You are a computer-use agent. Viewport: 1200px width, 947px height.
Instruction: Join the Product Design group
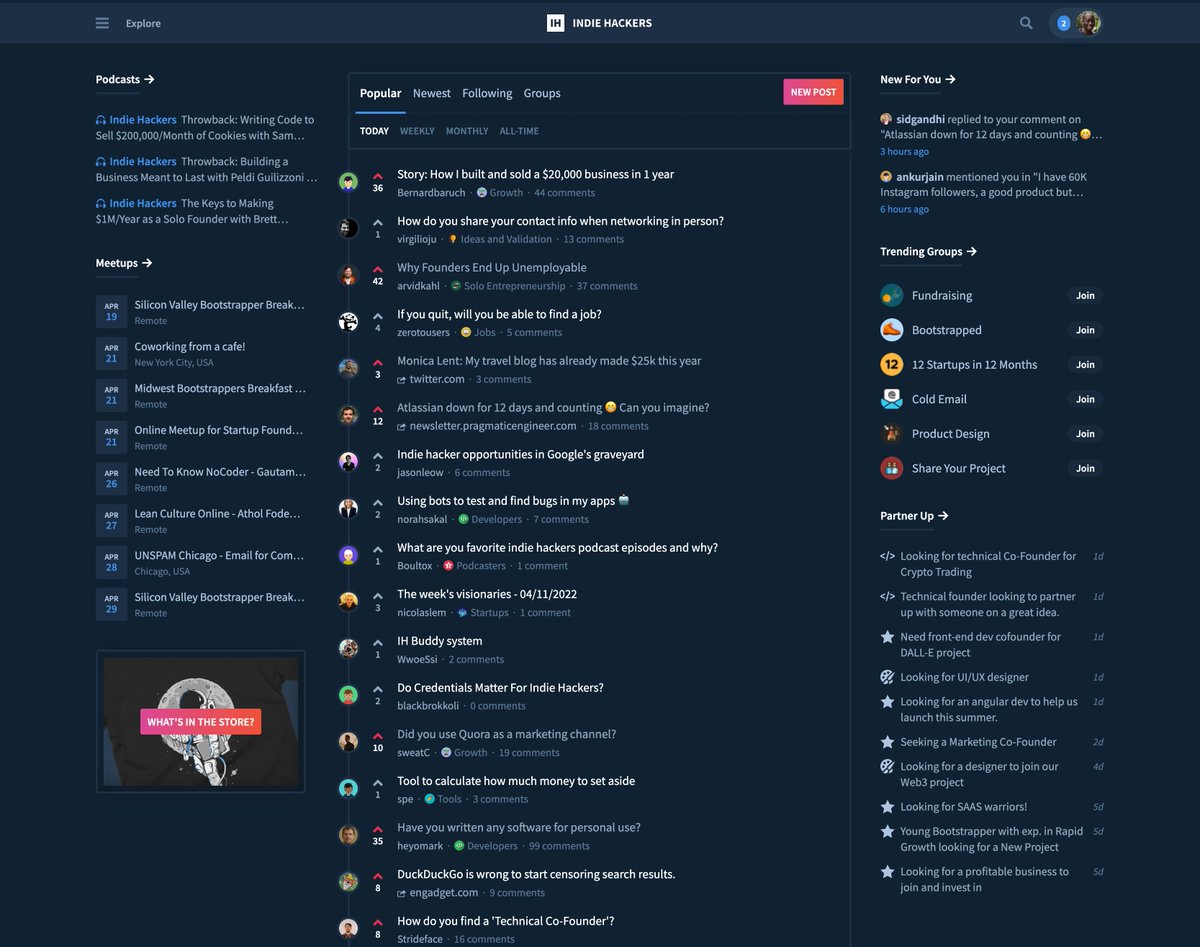1085,434
